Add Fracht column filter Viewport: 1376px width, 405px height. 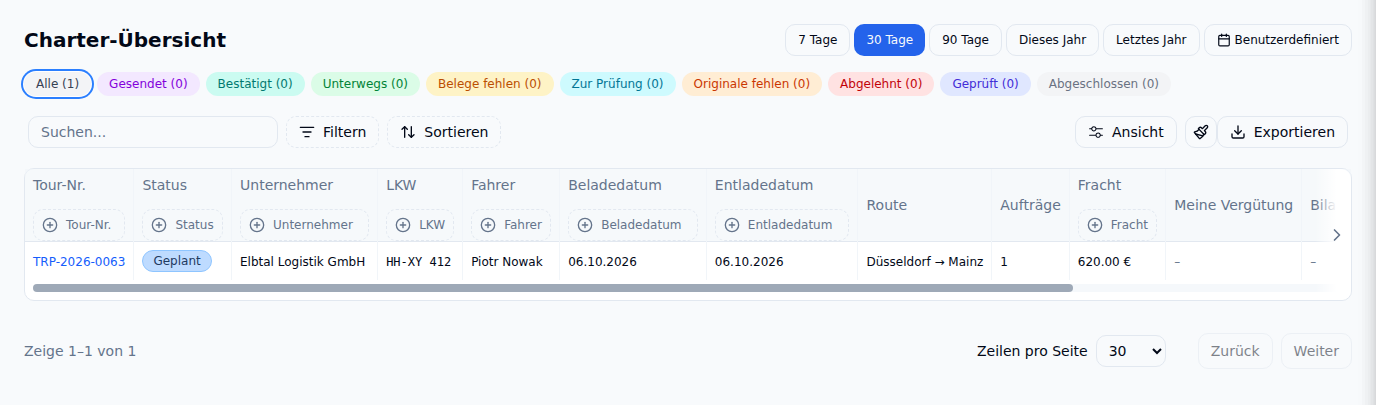pyautogui.click(x=1117, y=225)
